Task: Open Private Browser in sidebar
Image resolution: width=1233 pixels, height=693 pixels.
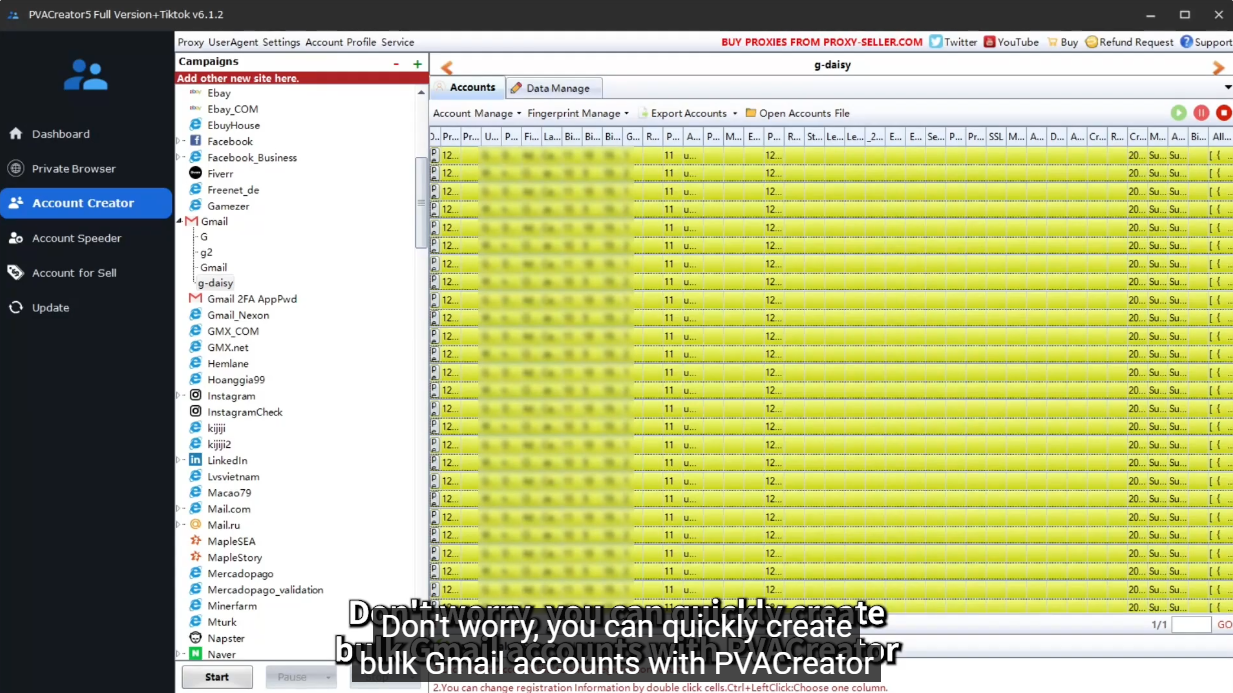Action: point(73,169)
